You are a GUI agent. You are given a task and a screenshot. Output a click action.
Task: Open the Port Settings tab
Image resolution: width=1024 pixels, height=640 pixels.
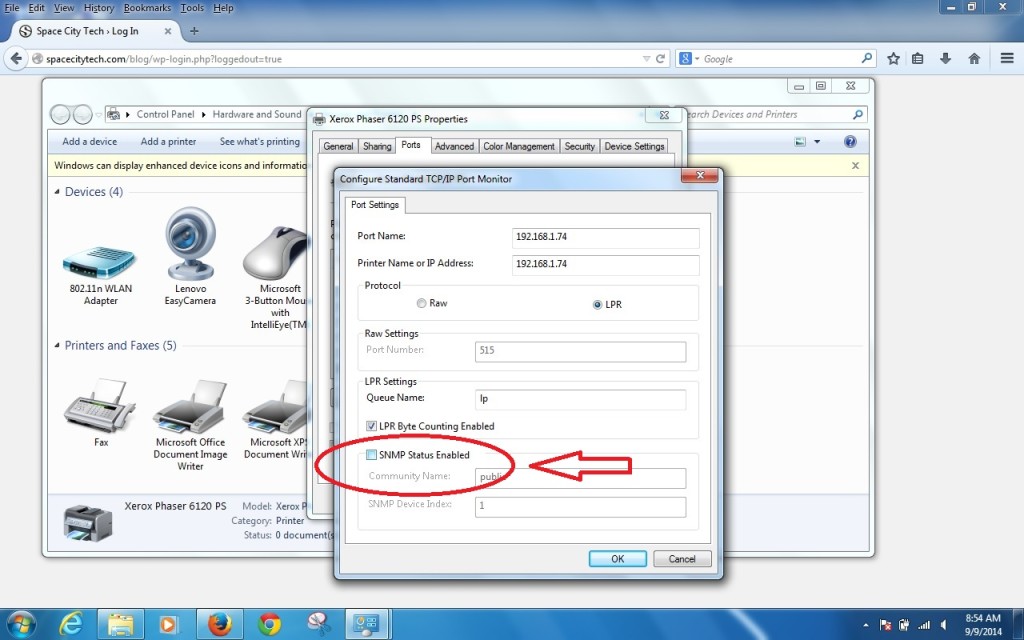point(375,204)
